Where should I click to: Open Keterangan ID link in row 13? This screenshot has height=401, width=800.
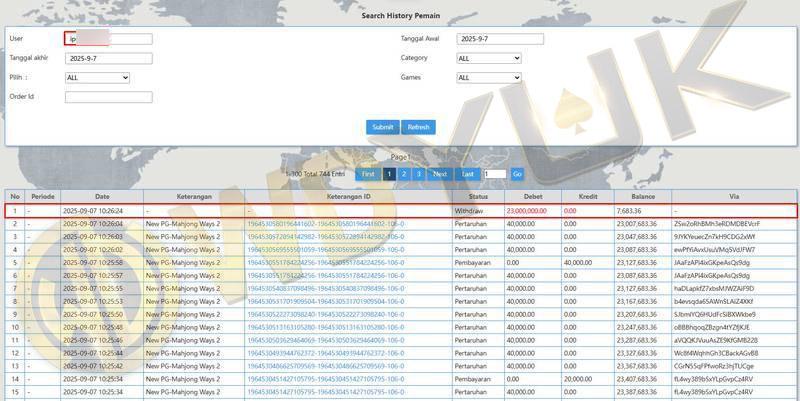(x=326, y=366)
